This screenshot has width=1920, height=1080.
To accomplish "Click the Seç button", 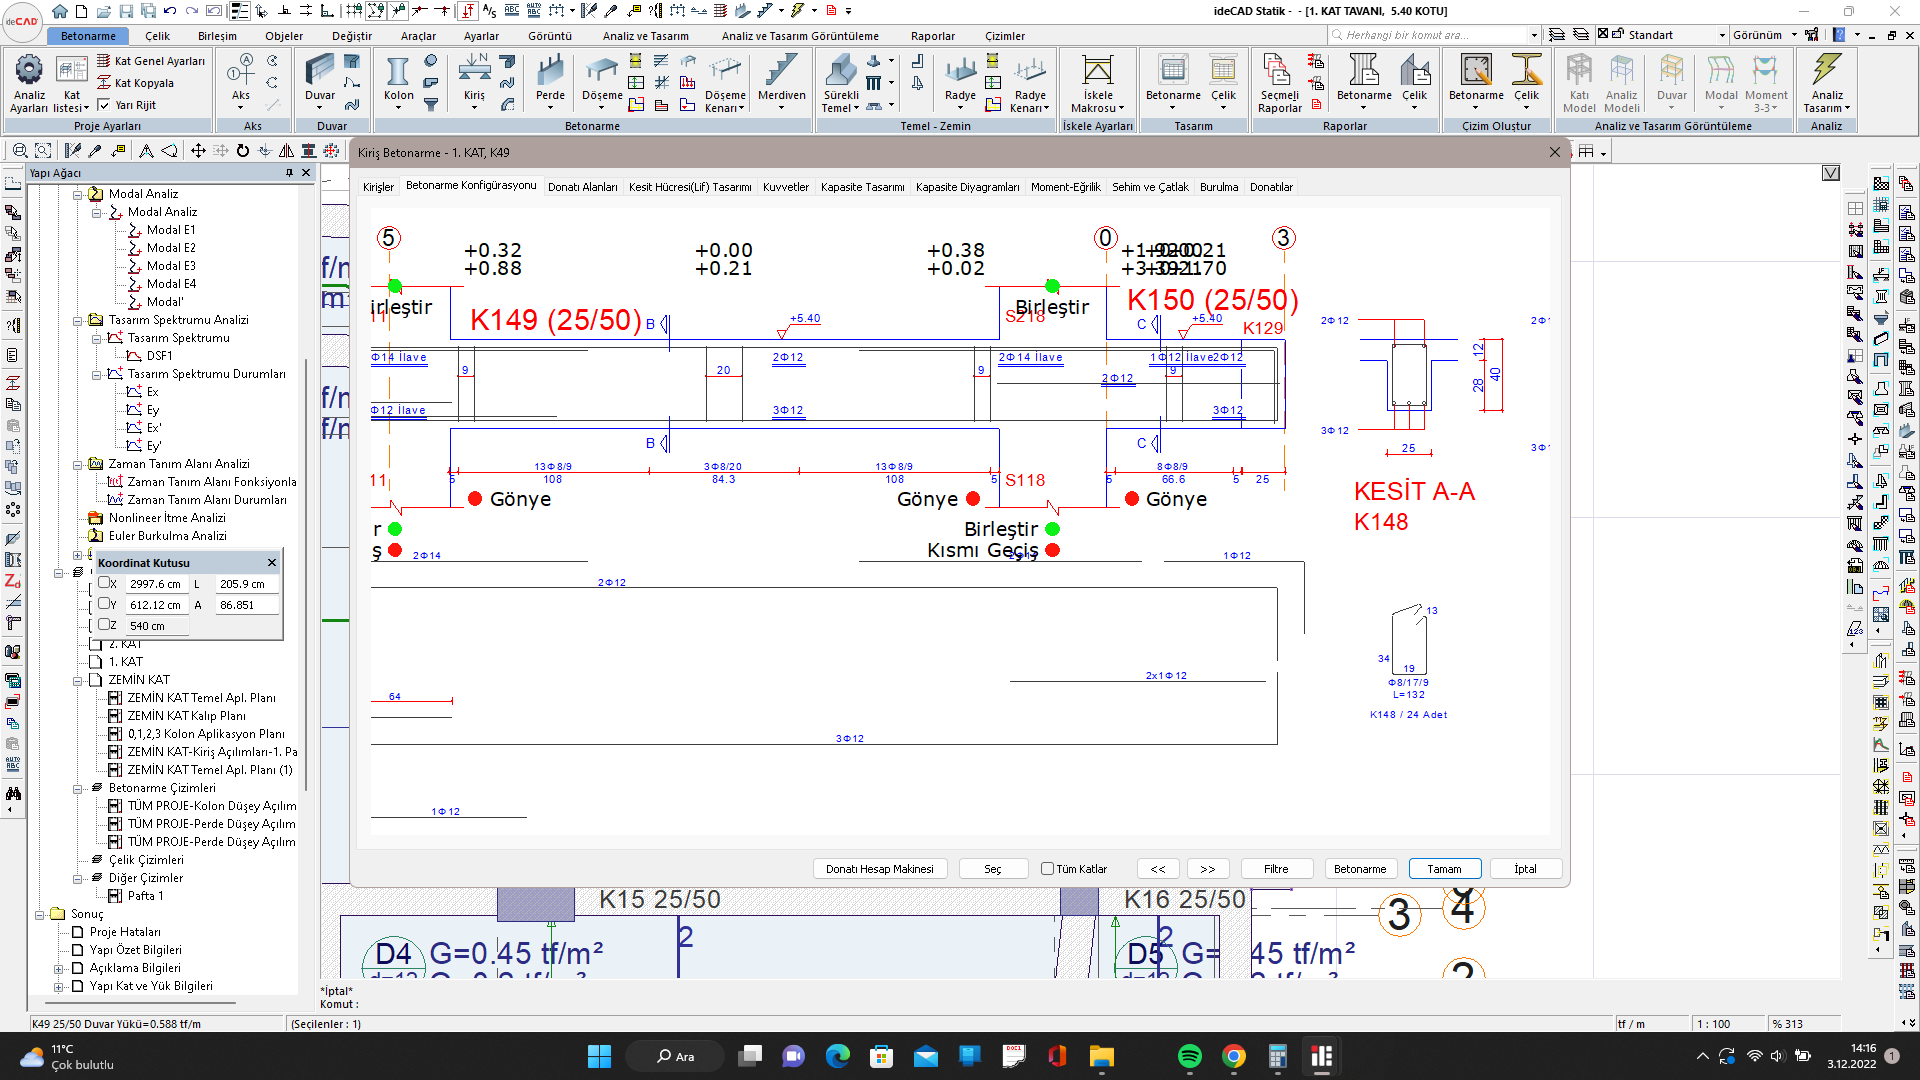I will point(992,868).
